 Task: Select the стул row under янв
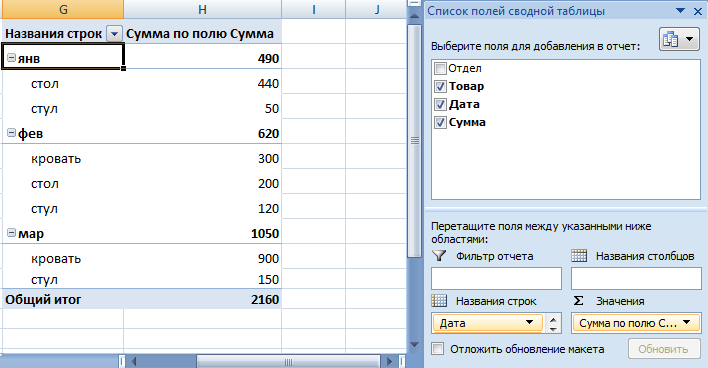click(x=63, y=108)
